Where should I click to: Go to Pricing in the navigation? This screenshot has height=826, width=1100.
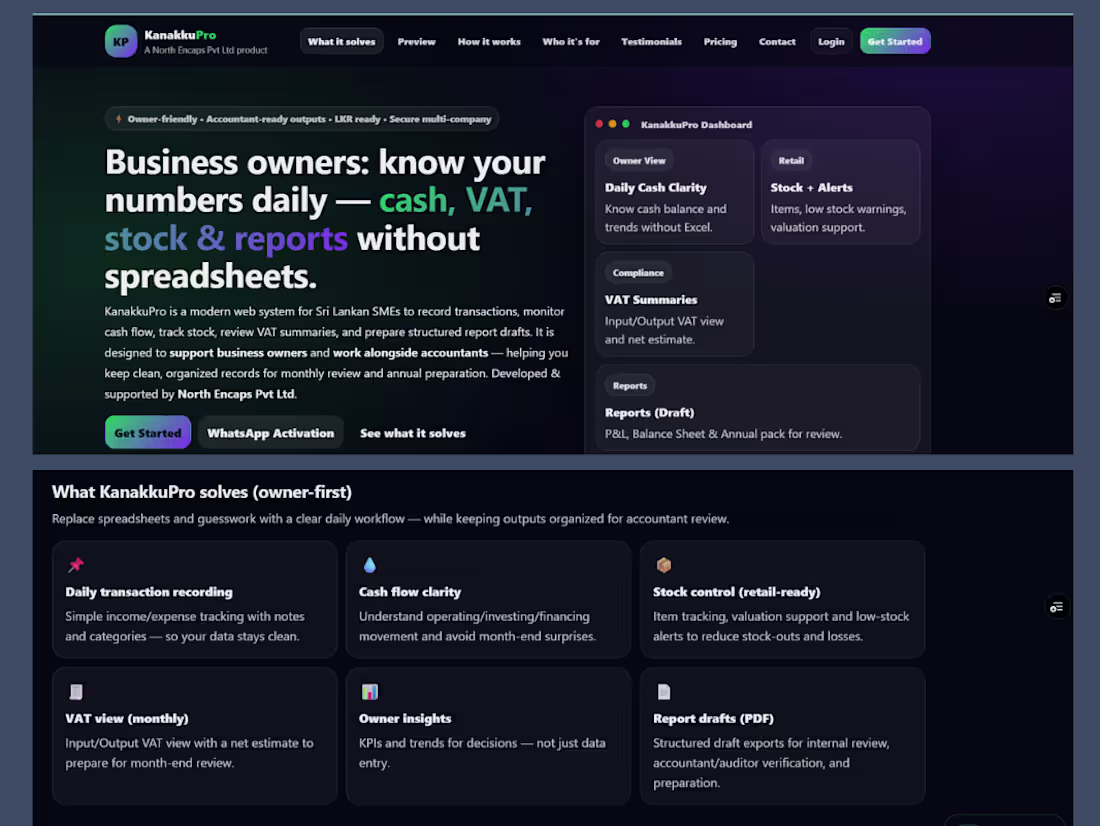click(x=720, y=41)
